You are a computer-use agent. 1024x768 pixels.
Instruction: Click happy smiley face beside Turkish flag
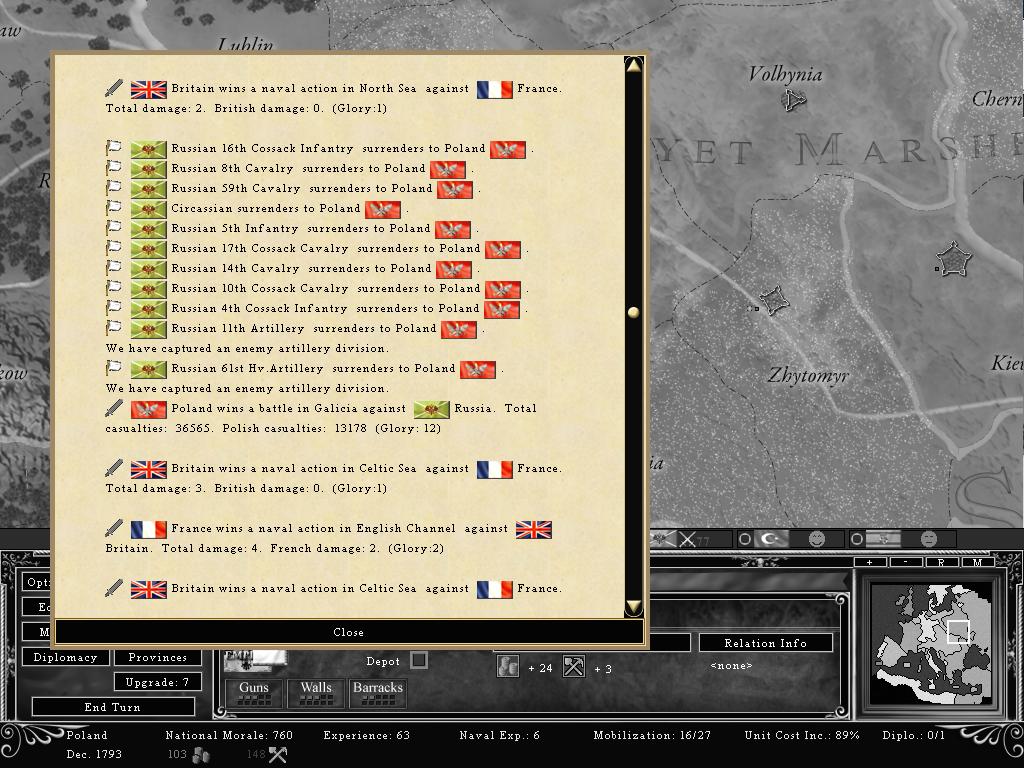817,539
